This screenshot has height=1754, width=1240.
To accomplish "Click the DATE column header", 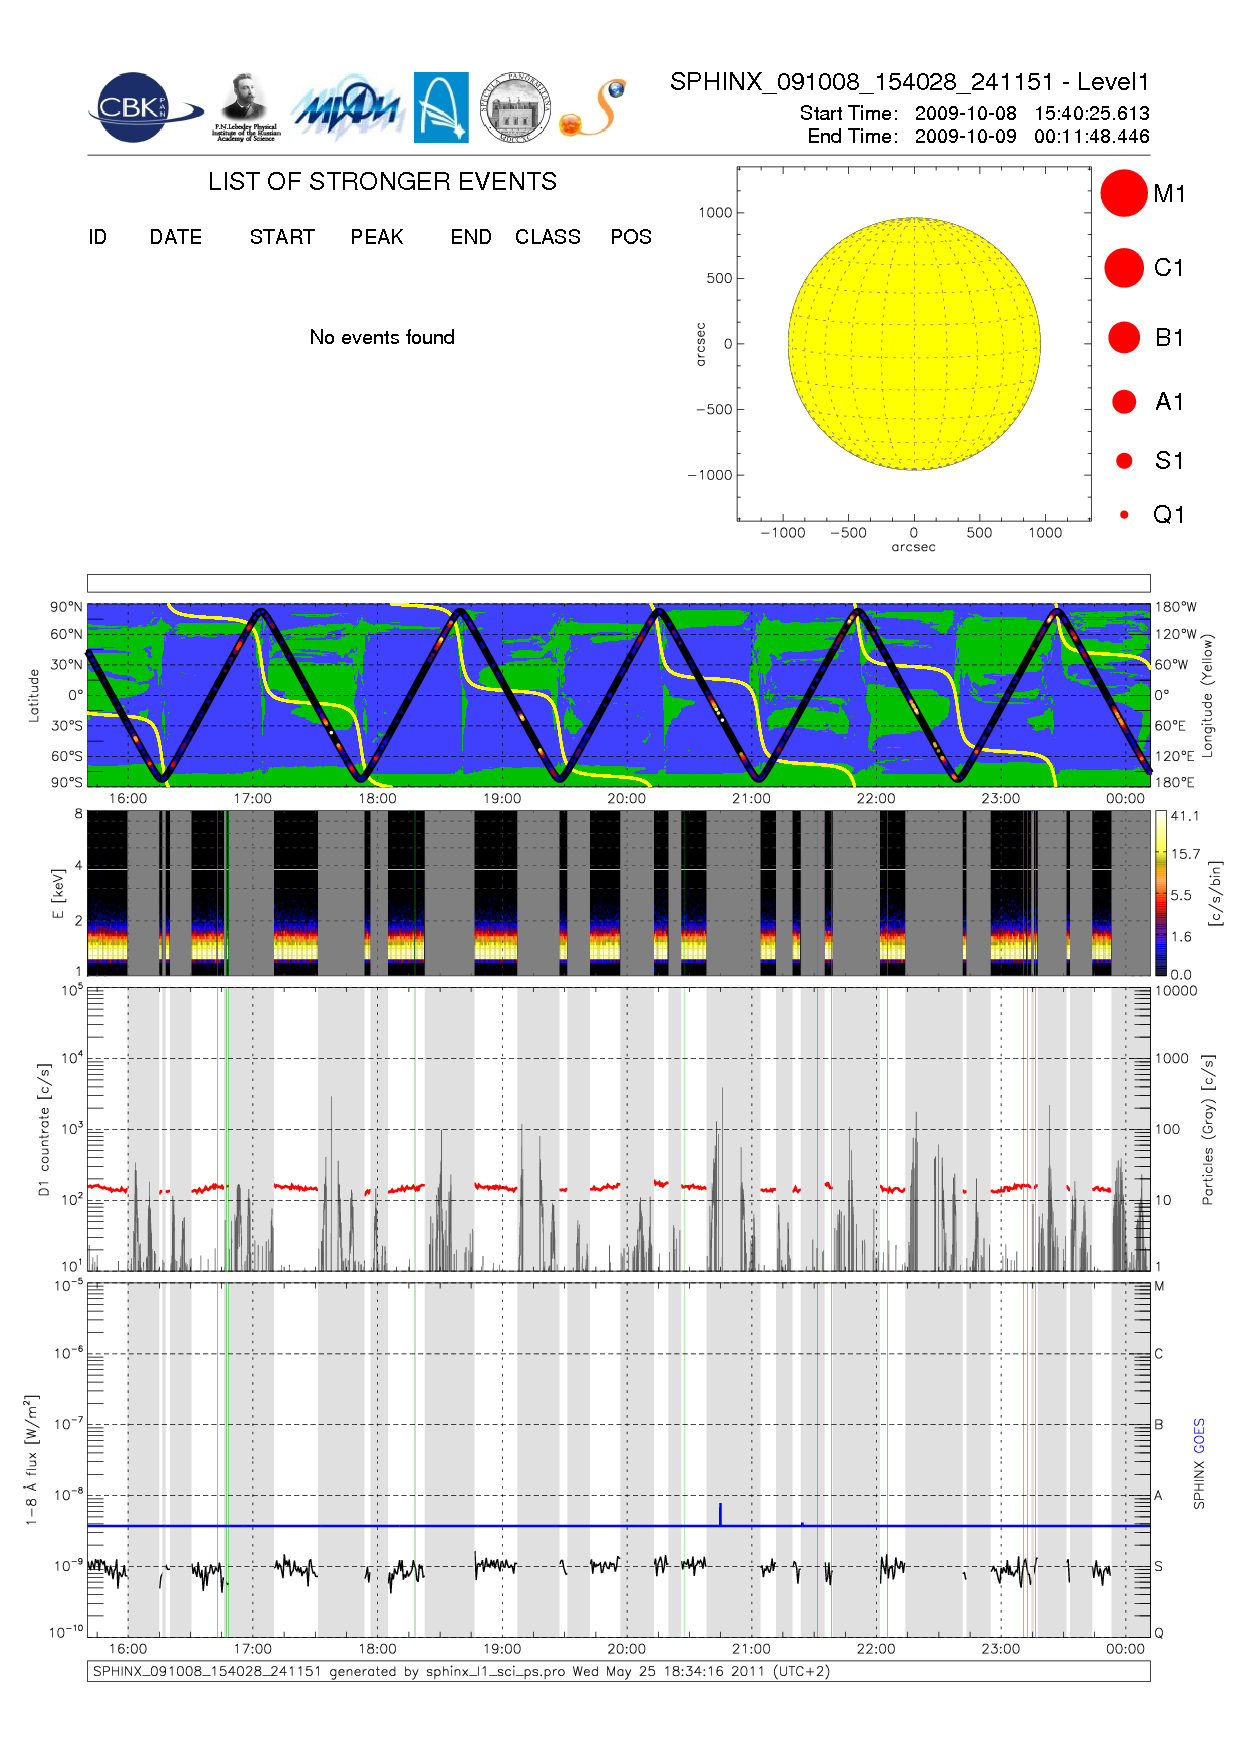I will (x=176, y=237).
